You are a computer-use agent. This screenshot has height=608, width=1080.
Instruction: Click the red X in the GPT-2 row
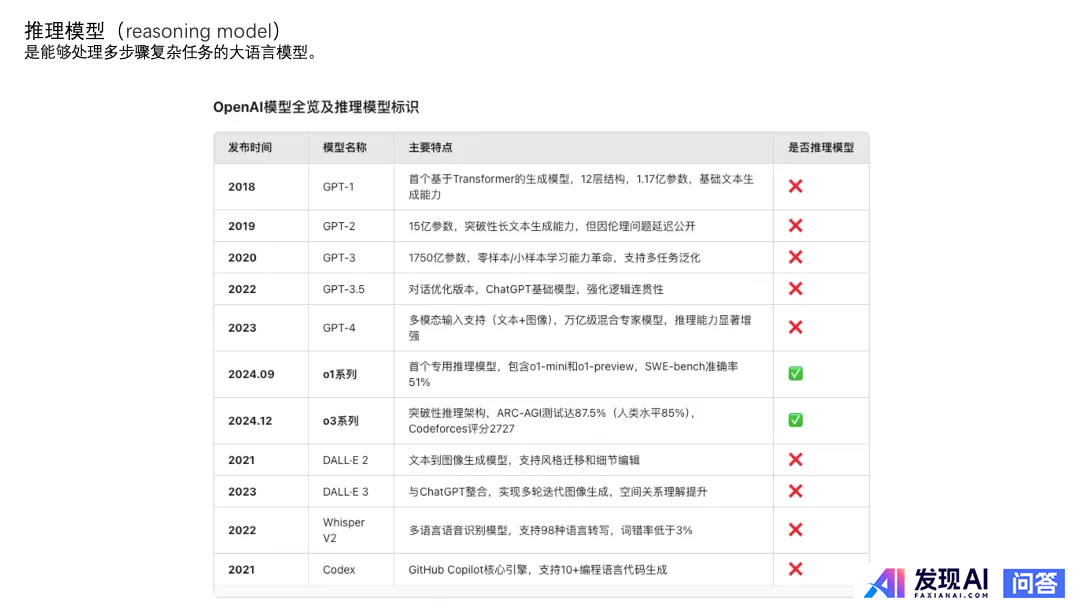(x=796, y=225)
